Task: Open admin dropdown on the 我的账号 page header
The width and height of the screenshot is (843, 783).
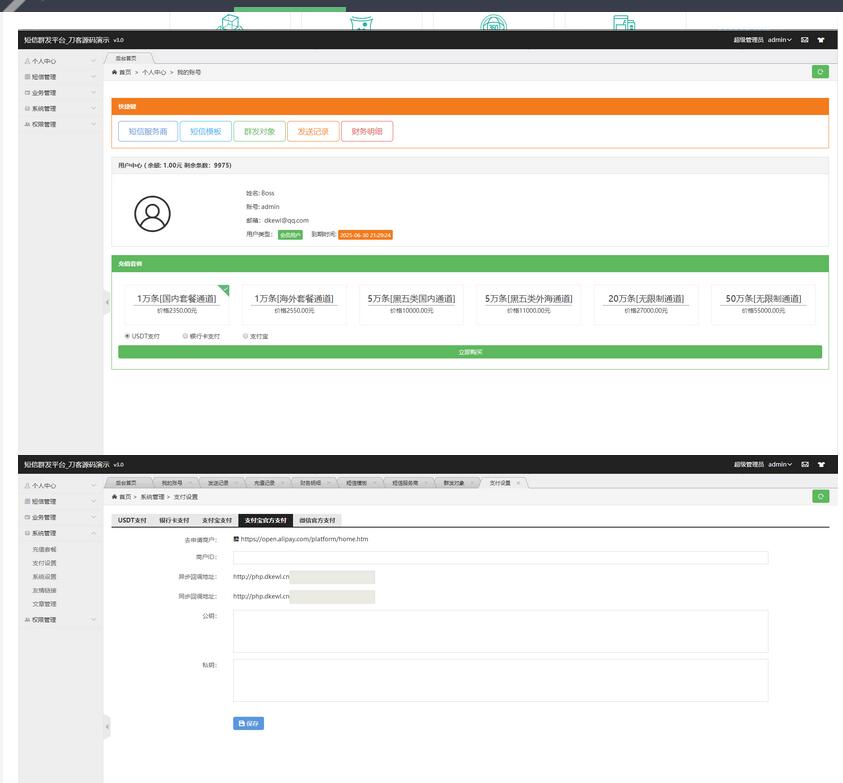Action: point(779,40)
